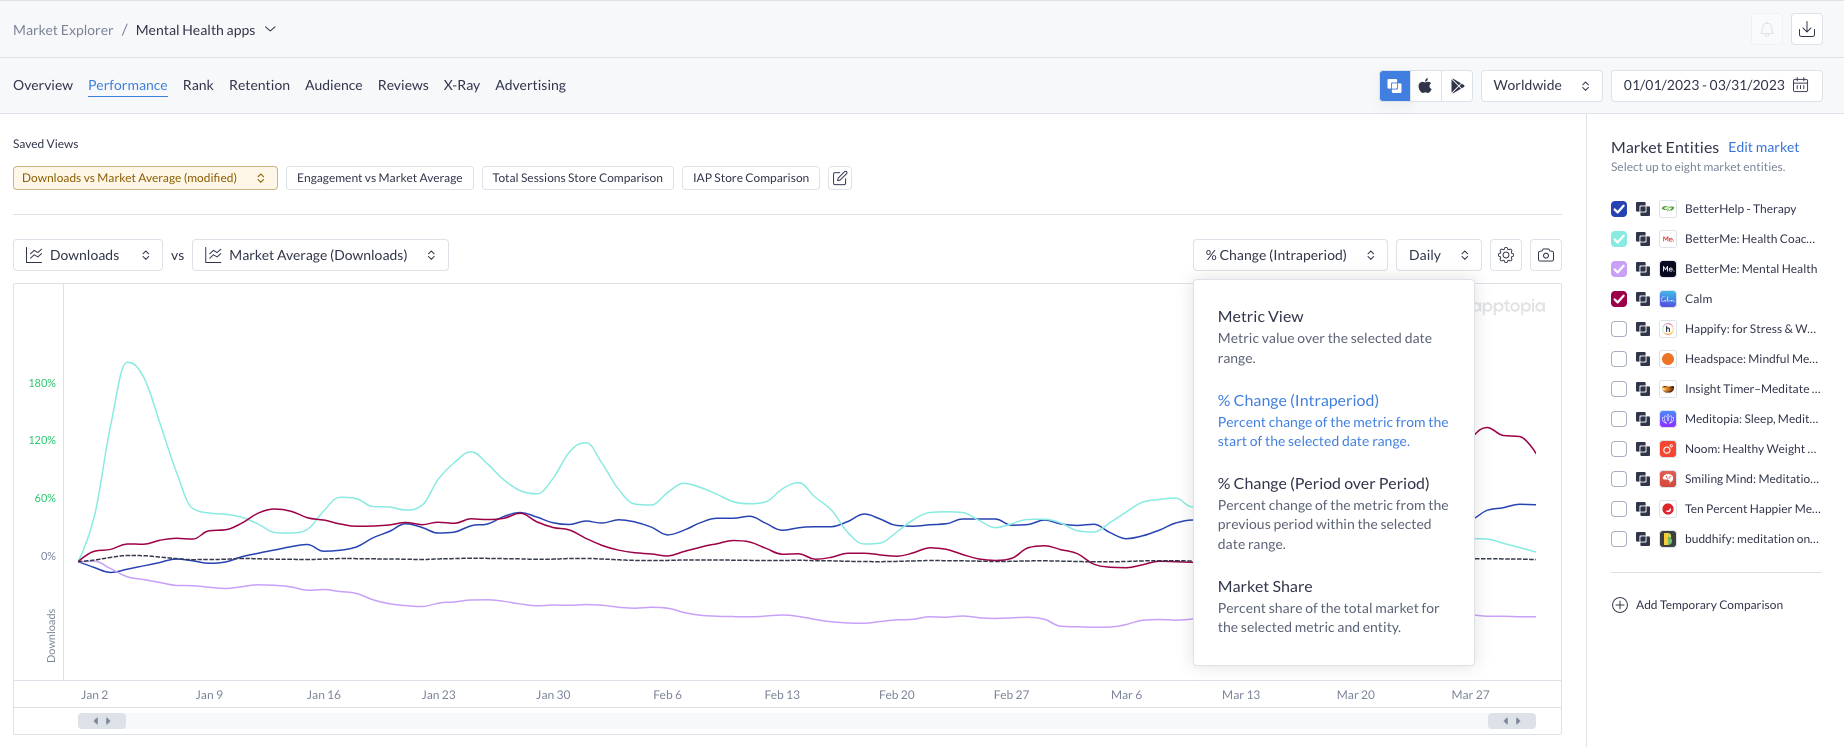Select the Apple App Store filter
The height and width of the screenshot is (747, 1844).
(x=1425, y=86)
